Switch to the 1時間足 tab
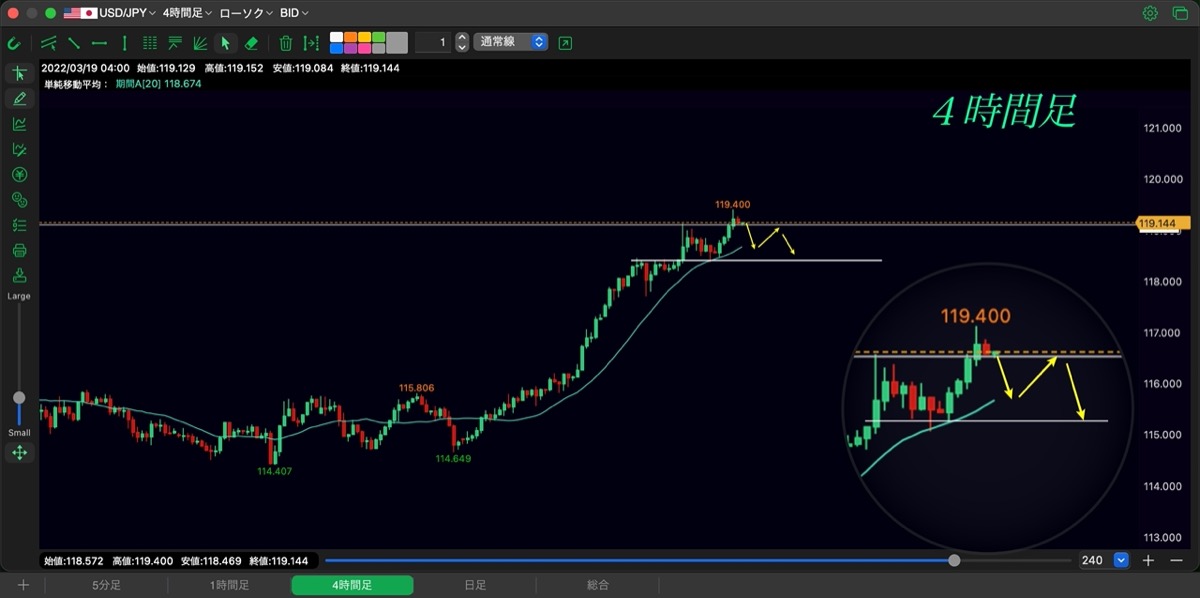 pyautogui.click(x=229, y=585)
